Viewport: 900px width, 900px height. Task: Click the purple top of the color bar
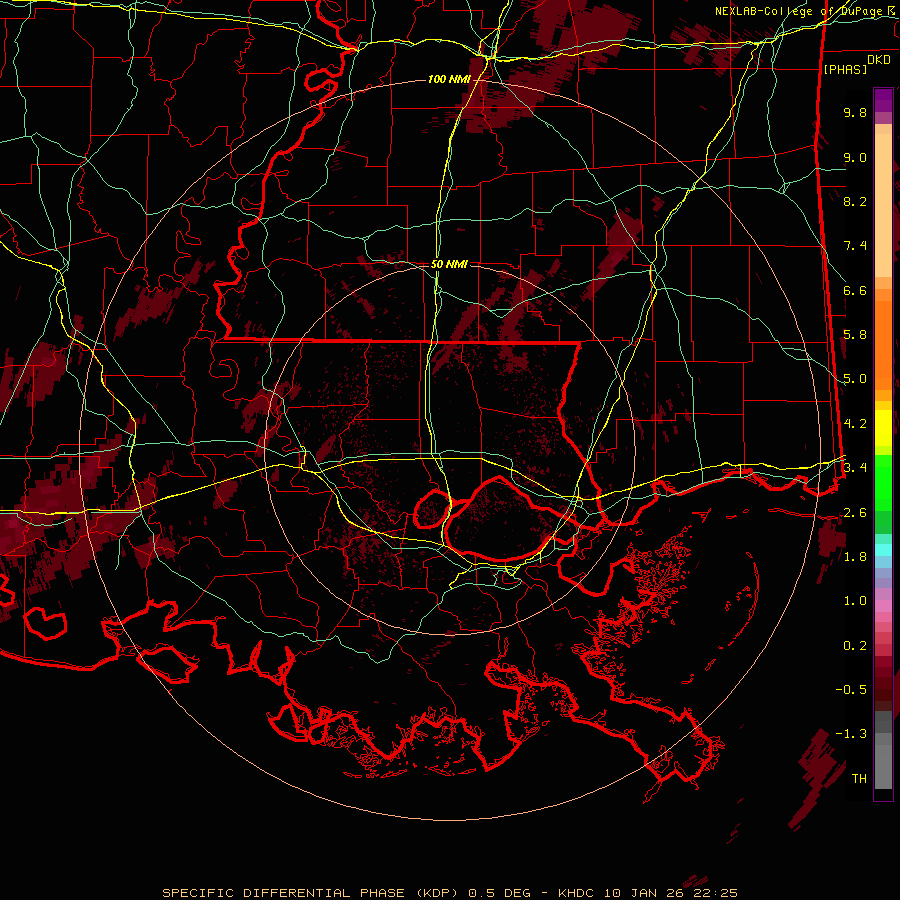point(883,100)
